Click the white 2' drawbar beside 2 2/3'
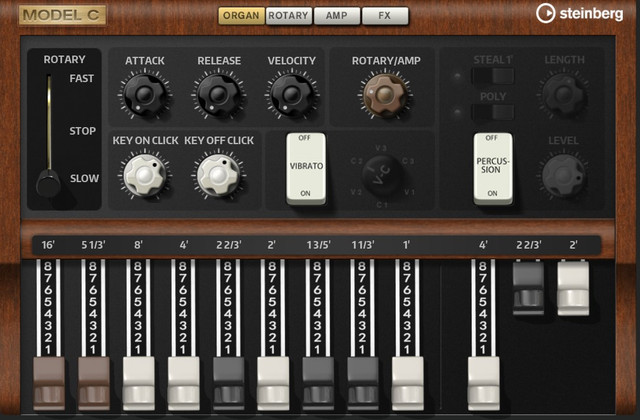The height and width of the screenshot is (420, 640). (273, 383)
